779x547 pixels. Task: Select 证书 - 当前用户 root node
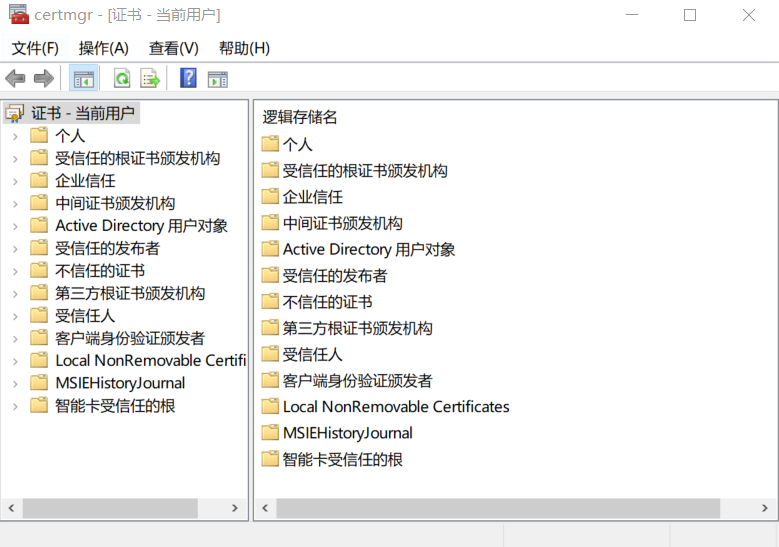click(x=82, y=113)
